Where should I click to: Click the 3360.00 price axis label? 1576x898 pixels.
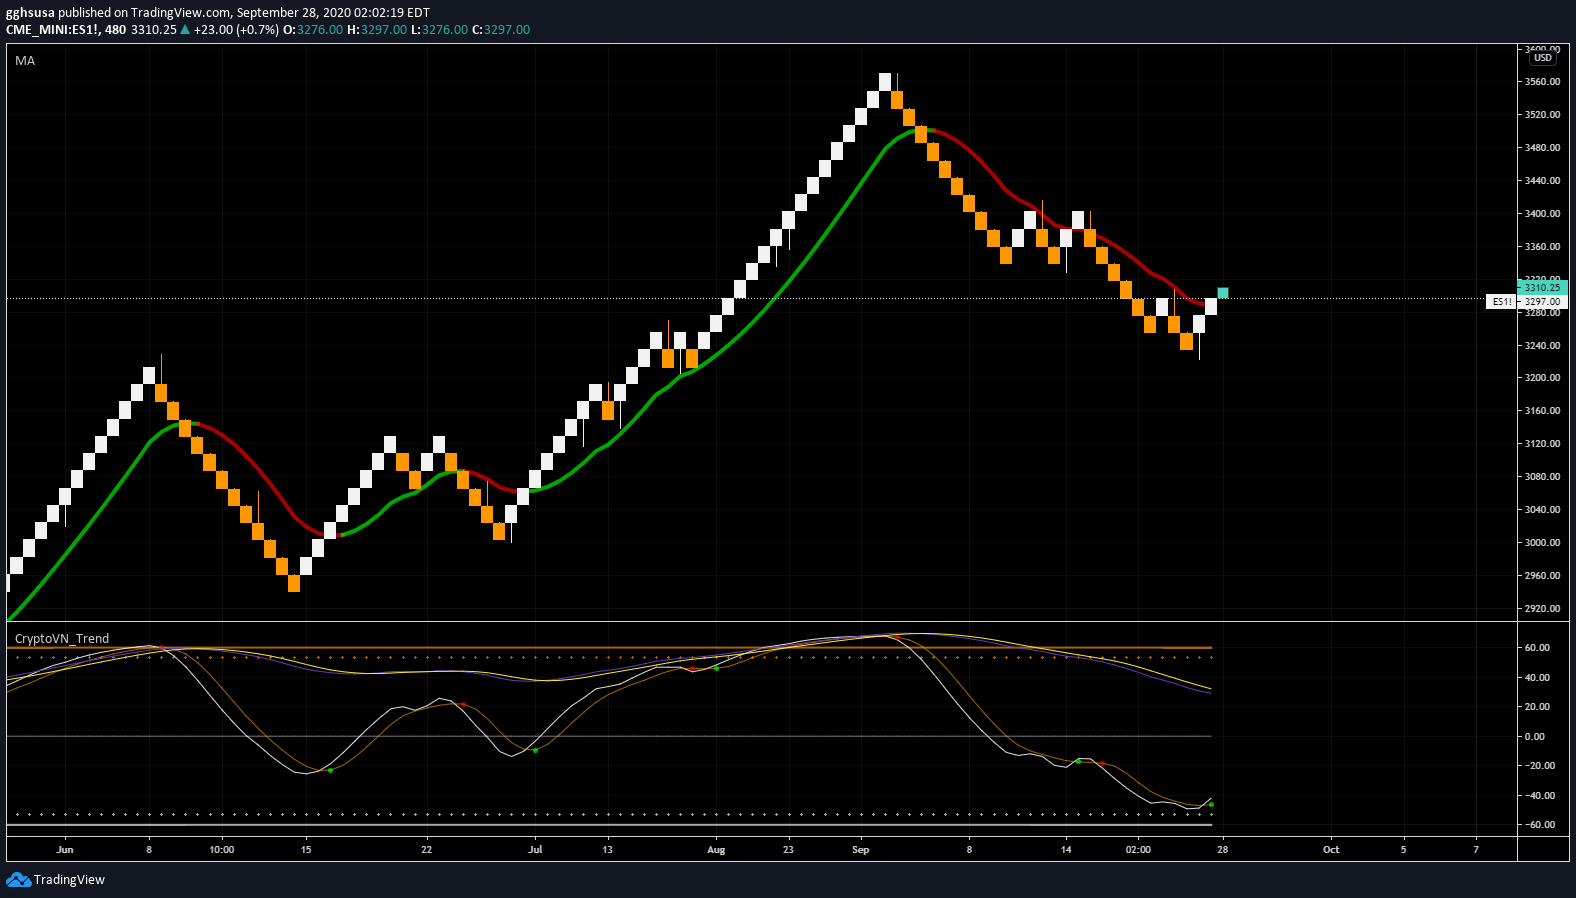coord(1542,247)
